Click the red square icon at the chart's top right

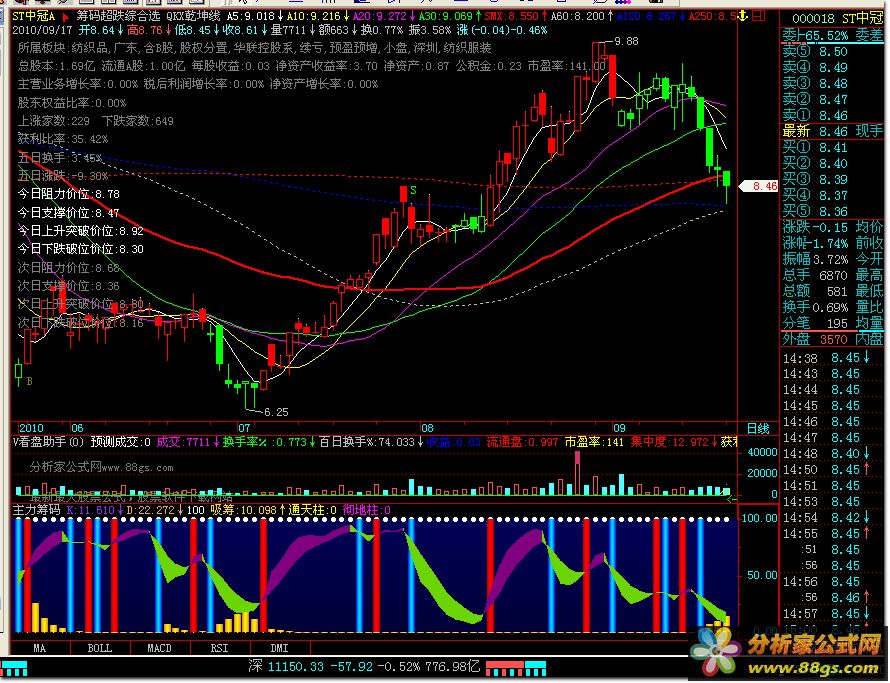(x=758, y=16)
